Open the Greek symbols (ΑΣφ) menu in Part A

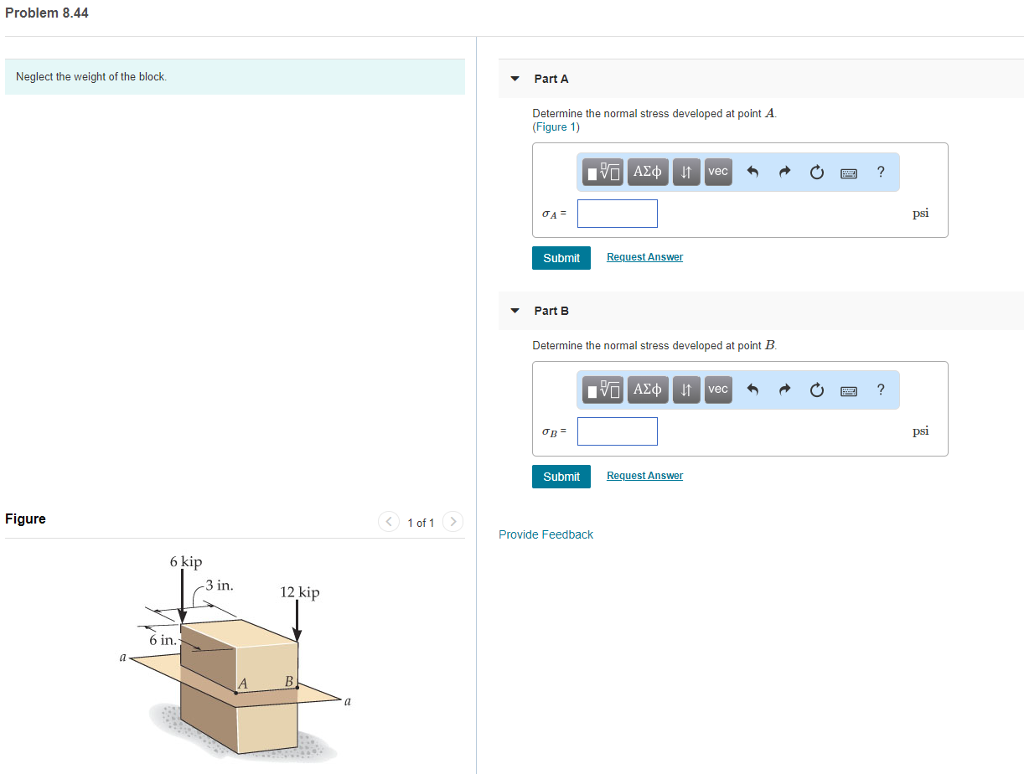coord(647,171)
